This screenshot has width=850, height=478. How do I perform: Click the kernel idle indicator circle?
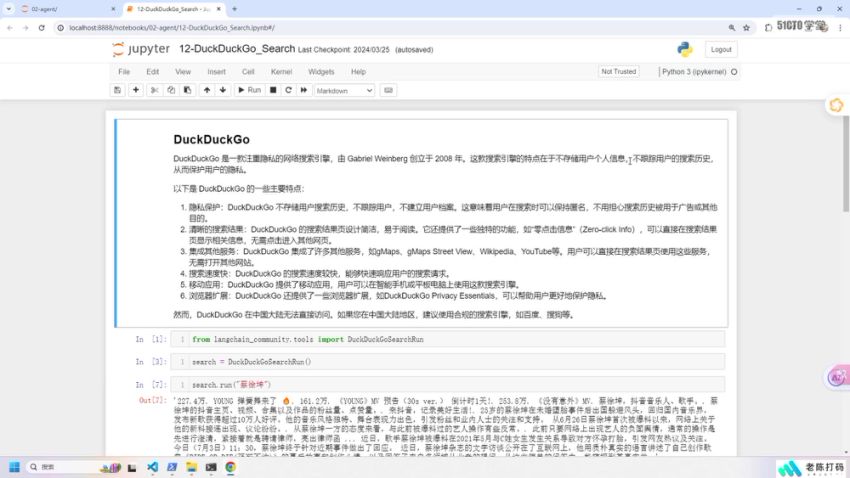pos(734,72)
